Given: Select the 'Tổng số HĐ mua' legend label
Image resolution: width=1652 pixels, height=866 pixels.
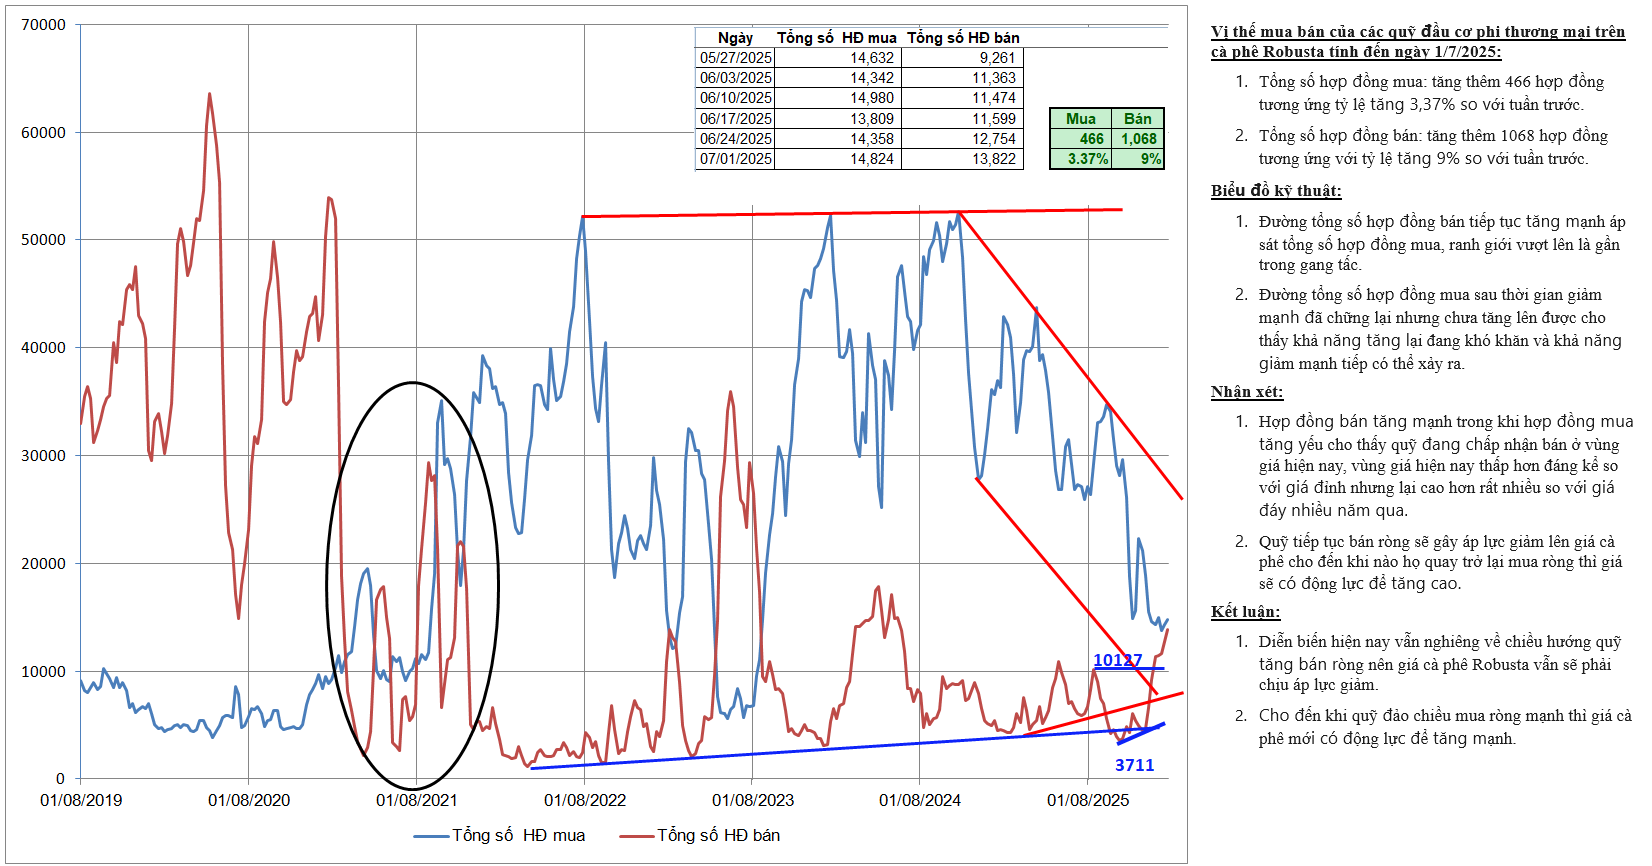Looking at the screenshot, I should (518, 836).
